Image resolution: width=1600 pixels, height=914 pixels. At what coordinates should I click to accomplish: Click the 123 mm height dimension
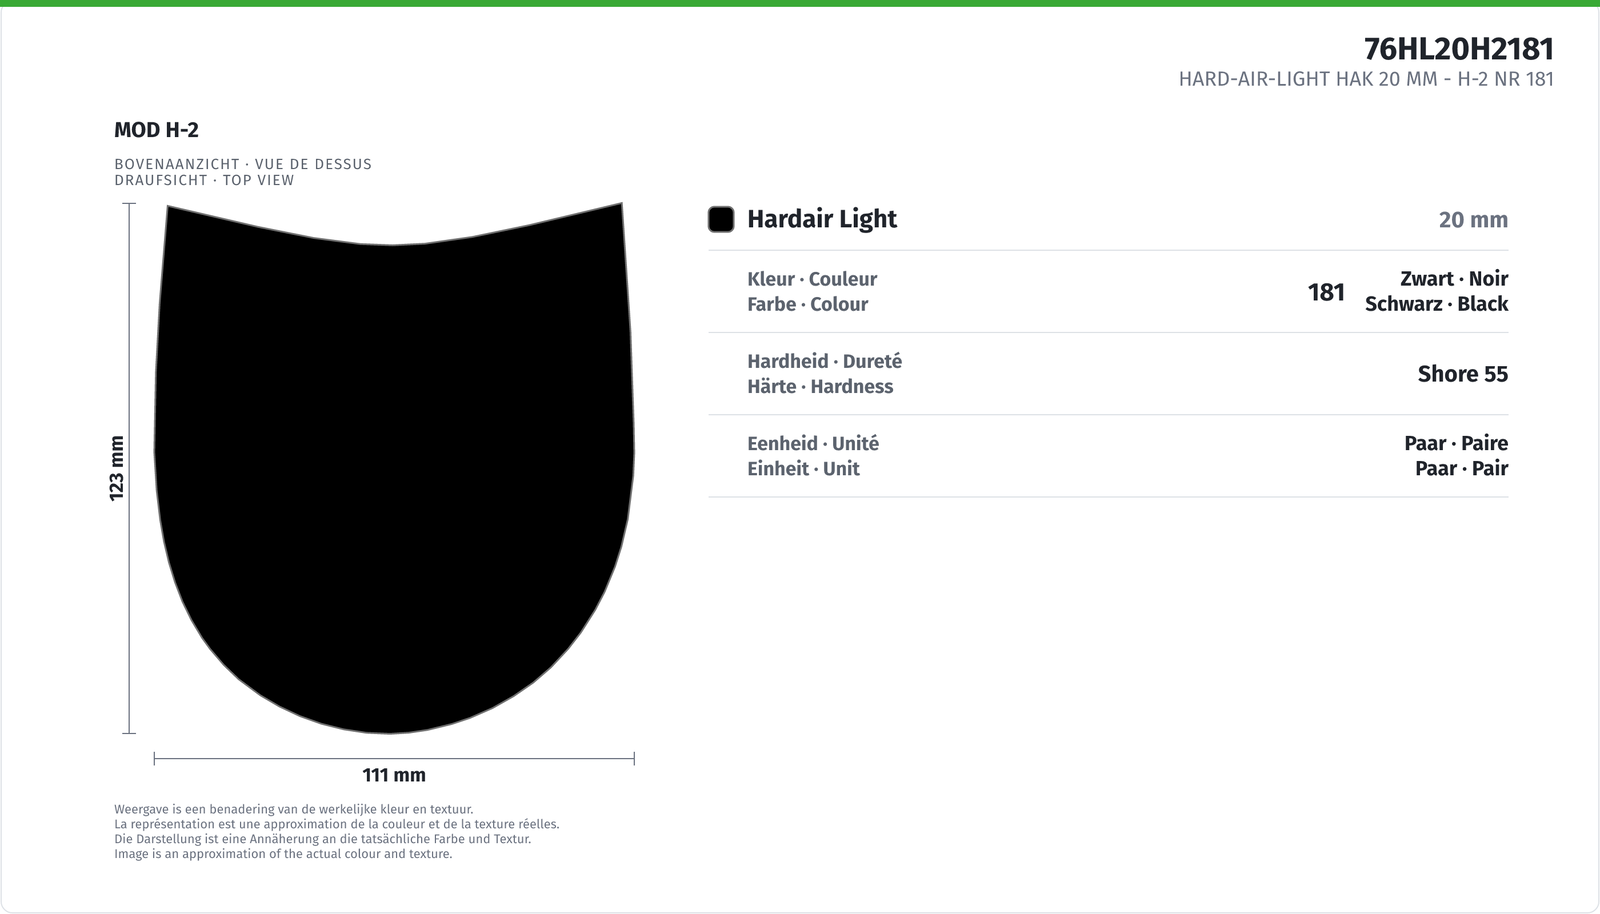pyautogui.click(x=117, y=468)
